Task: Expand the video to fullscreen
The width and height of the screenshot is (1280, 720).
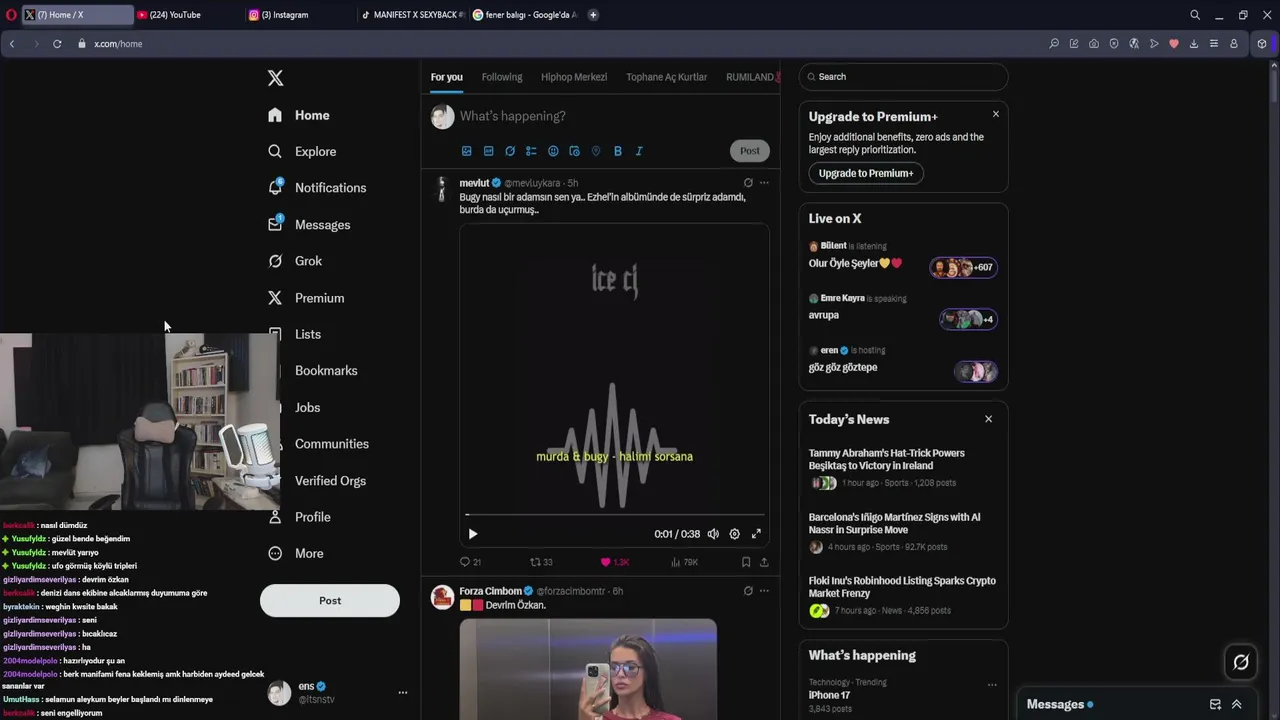Action: coord(756,534)
